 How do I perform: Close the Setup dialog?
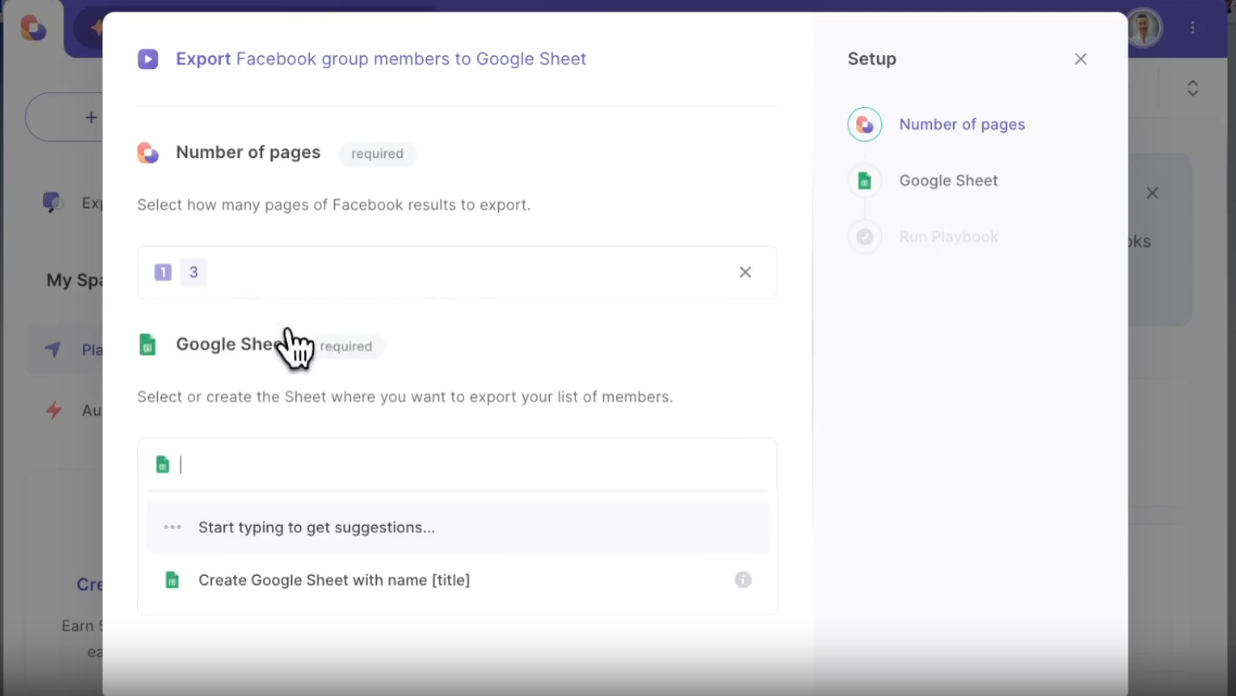(x=1081, y=59)
